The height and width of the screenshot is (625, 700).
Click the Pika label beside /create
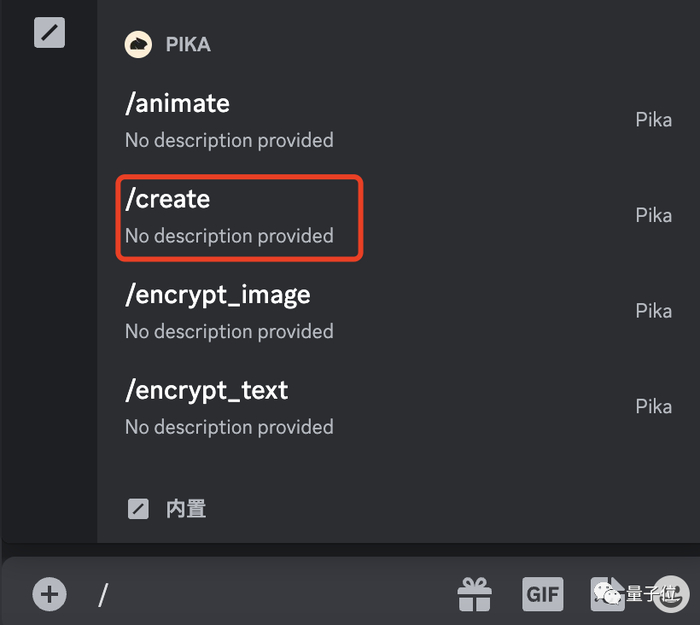[653, 215]
